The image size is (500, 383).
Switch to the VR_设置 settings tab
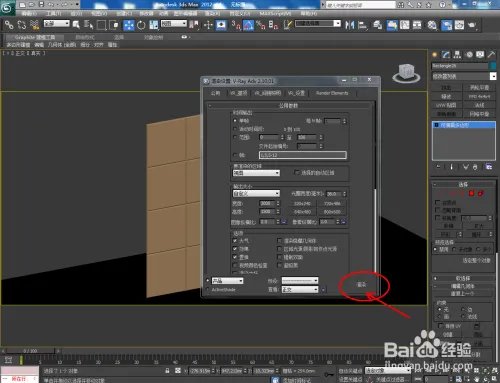coord(296,93)
